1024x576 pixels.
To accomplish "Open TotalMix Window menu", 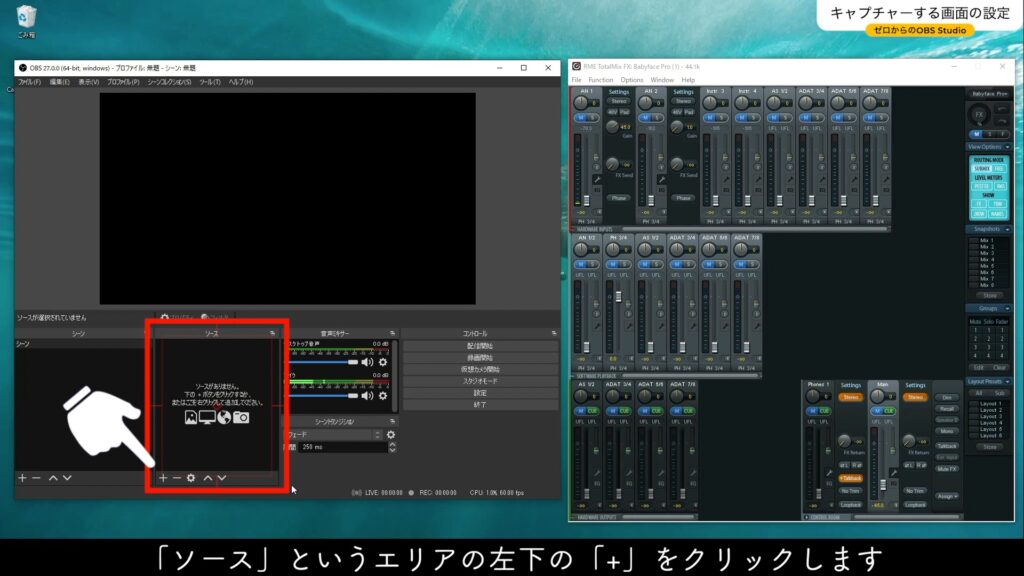I will (x=662, y=80).
